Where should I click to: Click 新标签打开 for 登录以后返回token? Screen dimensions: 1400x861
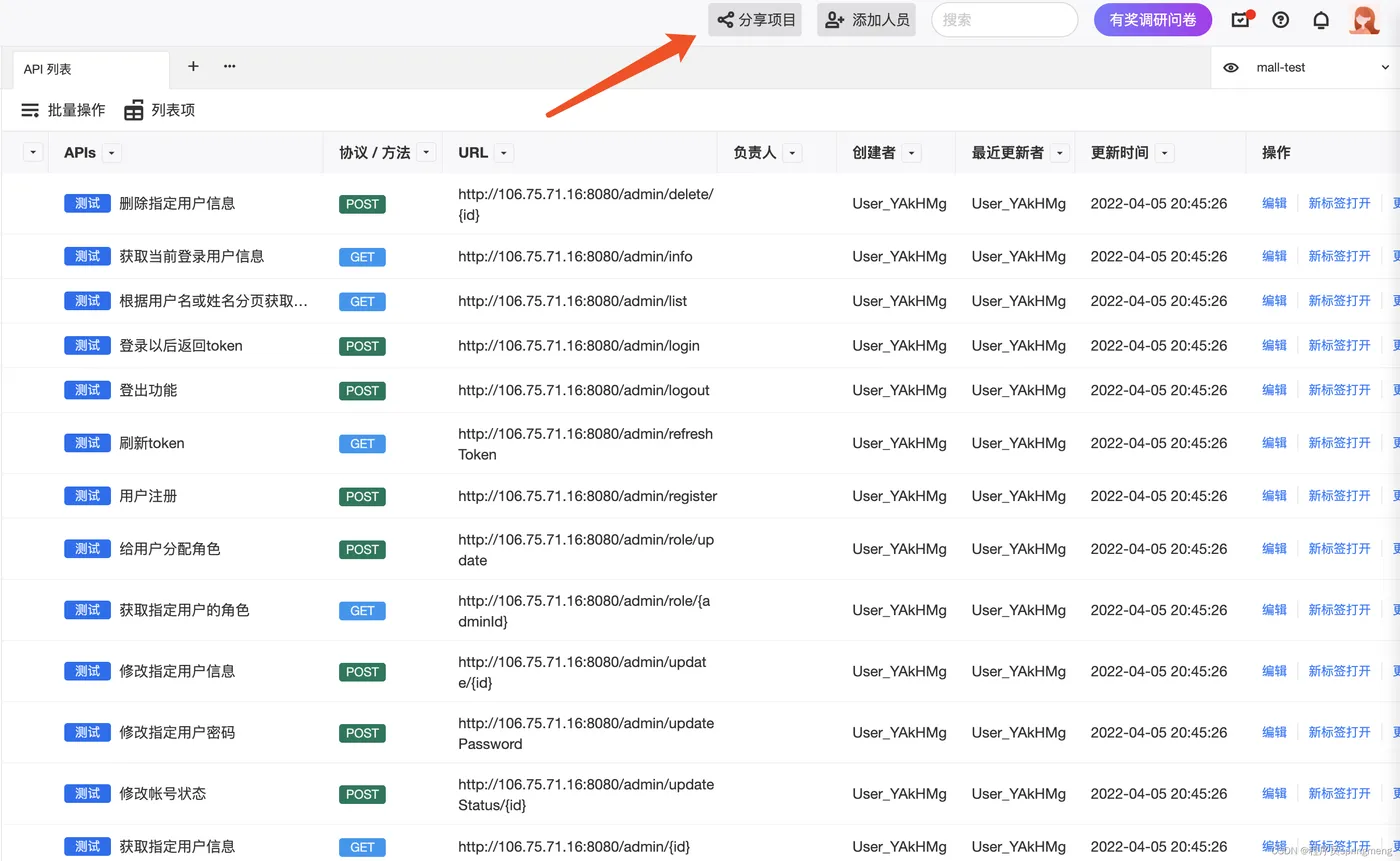(x=1339, y=345)
